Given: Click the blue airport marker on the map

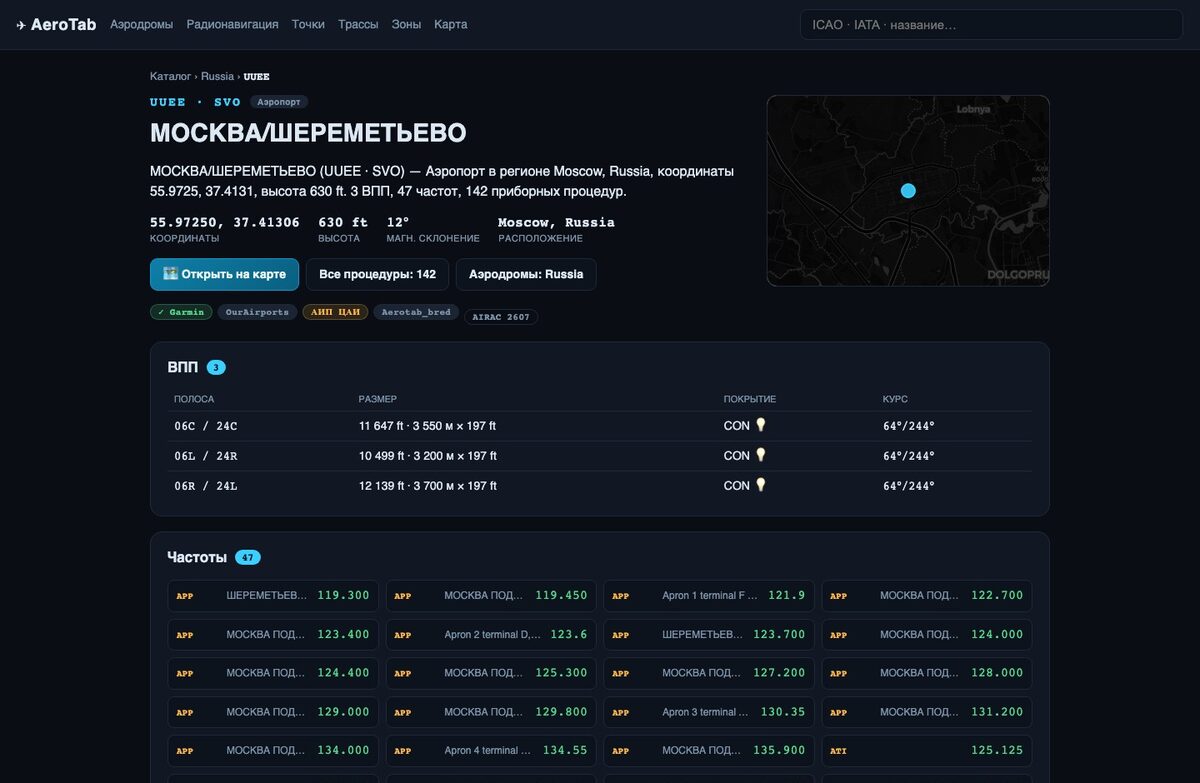Looking at the screenshot, I should (x=908, y=190).
